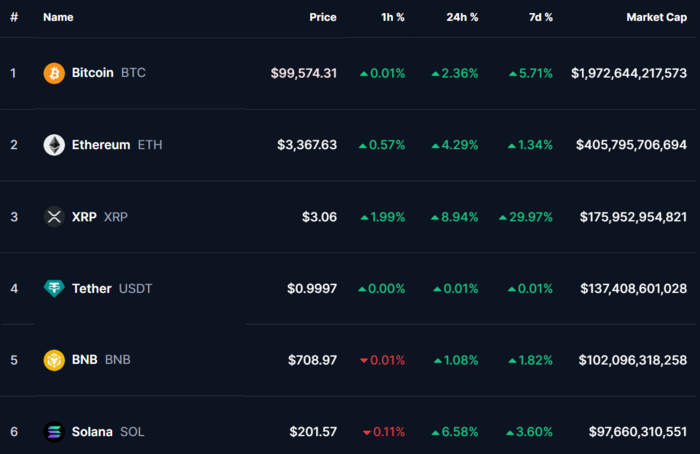The width and height of the screenshot is (700, 454).
Task: Click the Ethereum logo icon
Action: point(54,145)
